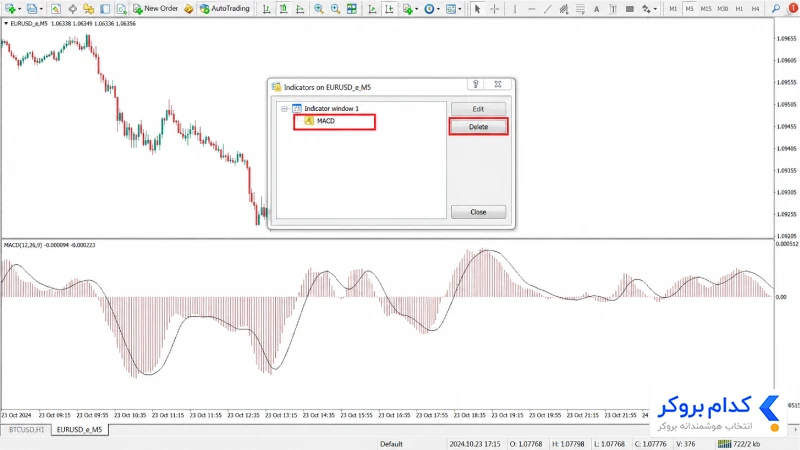Switch timeframe to H1
Image resolution: width=800 pixels, height=450 pixels.
pos(739,9)
